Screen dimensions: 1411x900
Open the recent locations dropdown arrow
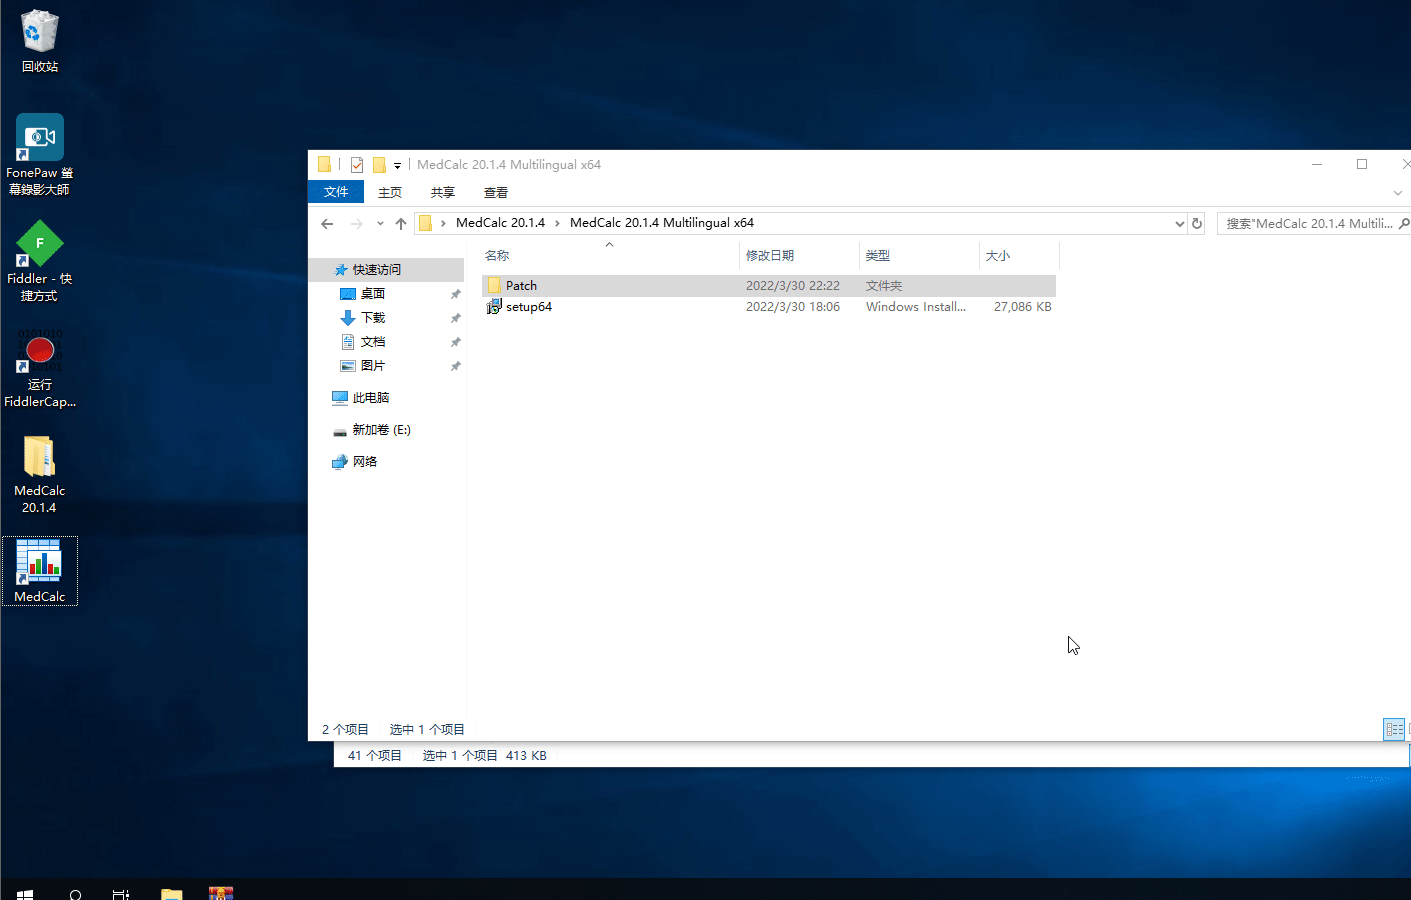click(380, 223)
